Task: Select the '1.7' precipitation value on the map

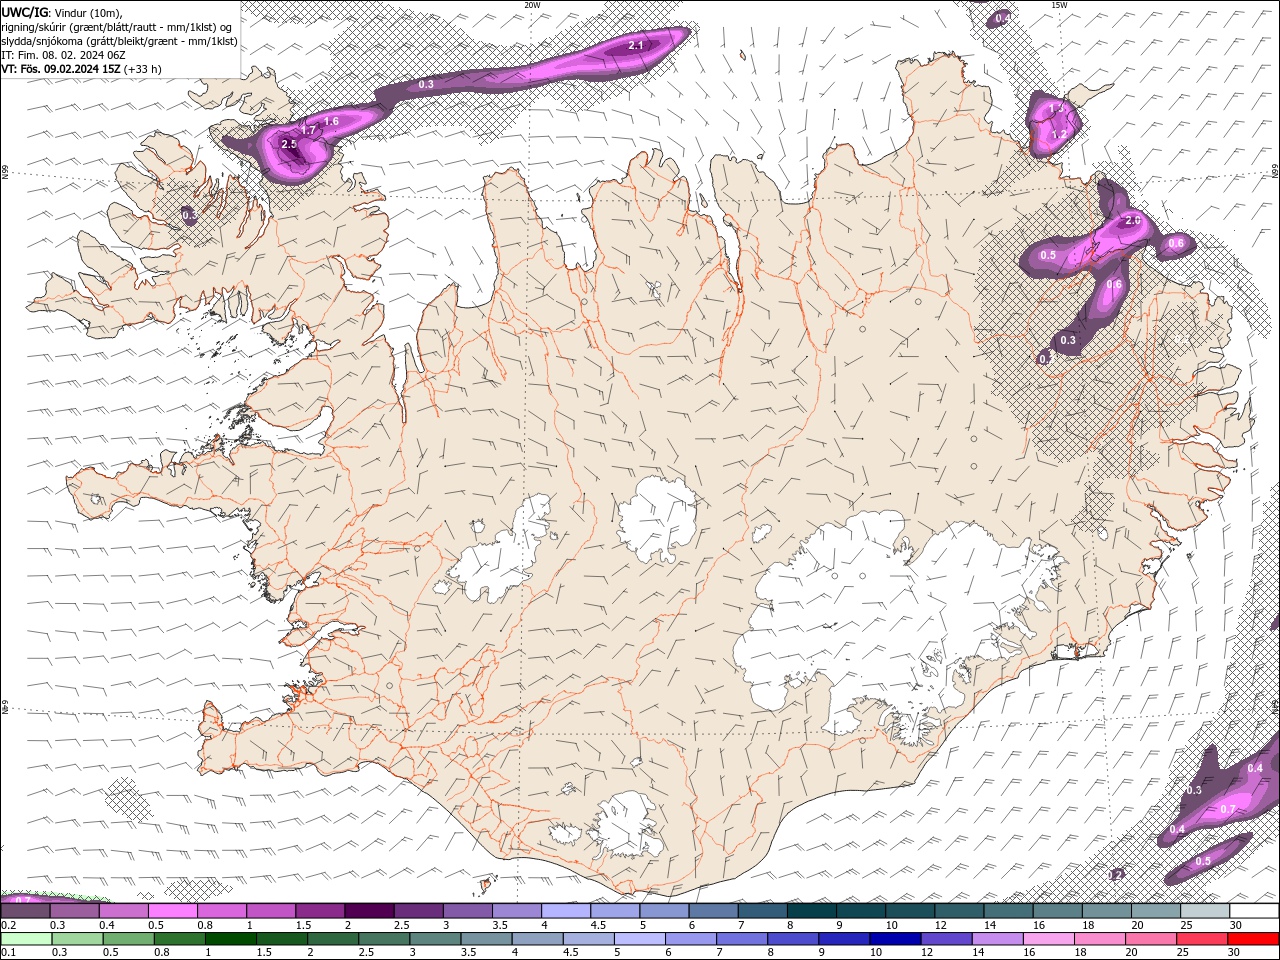Action: pyautogui.click(x=308, y=130)
